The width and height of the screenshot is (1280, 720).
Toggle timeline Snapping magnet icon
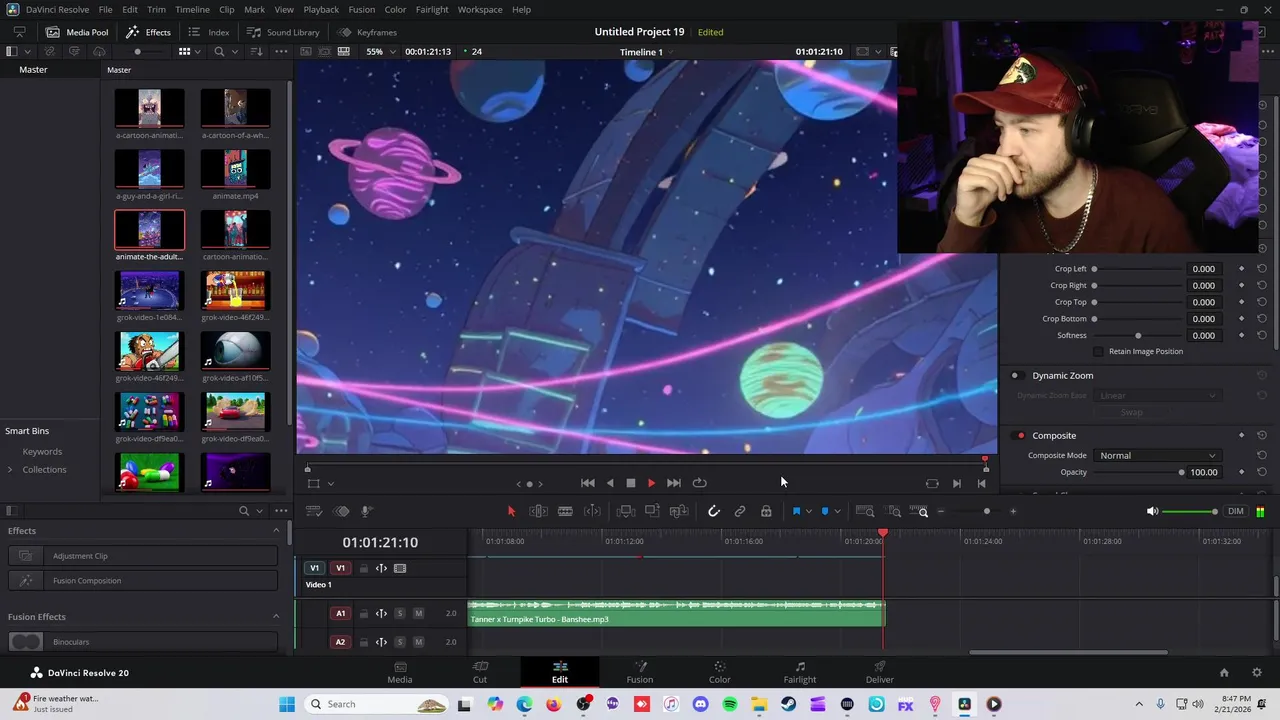tap(714, 511)
